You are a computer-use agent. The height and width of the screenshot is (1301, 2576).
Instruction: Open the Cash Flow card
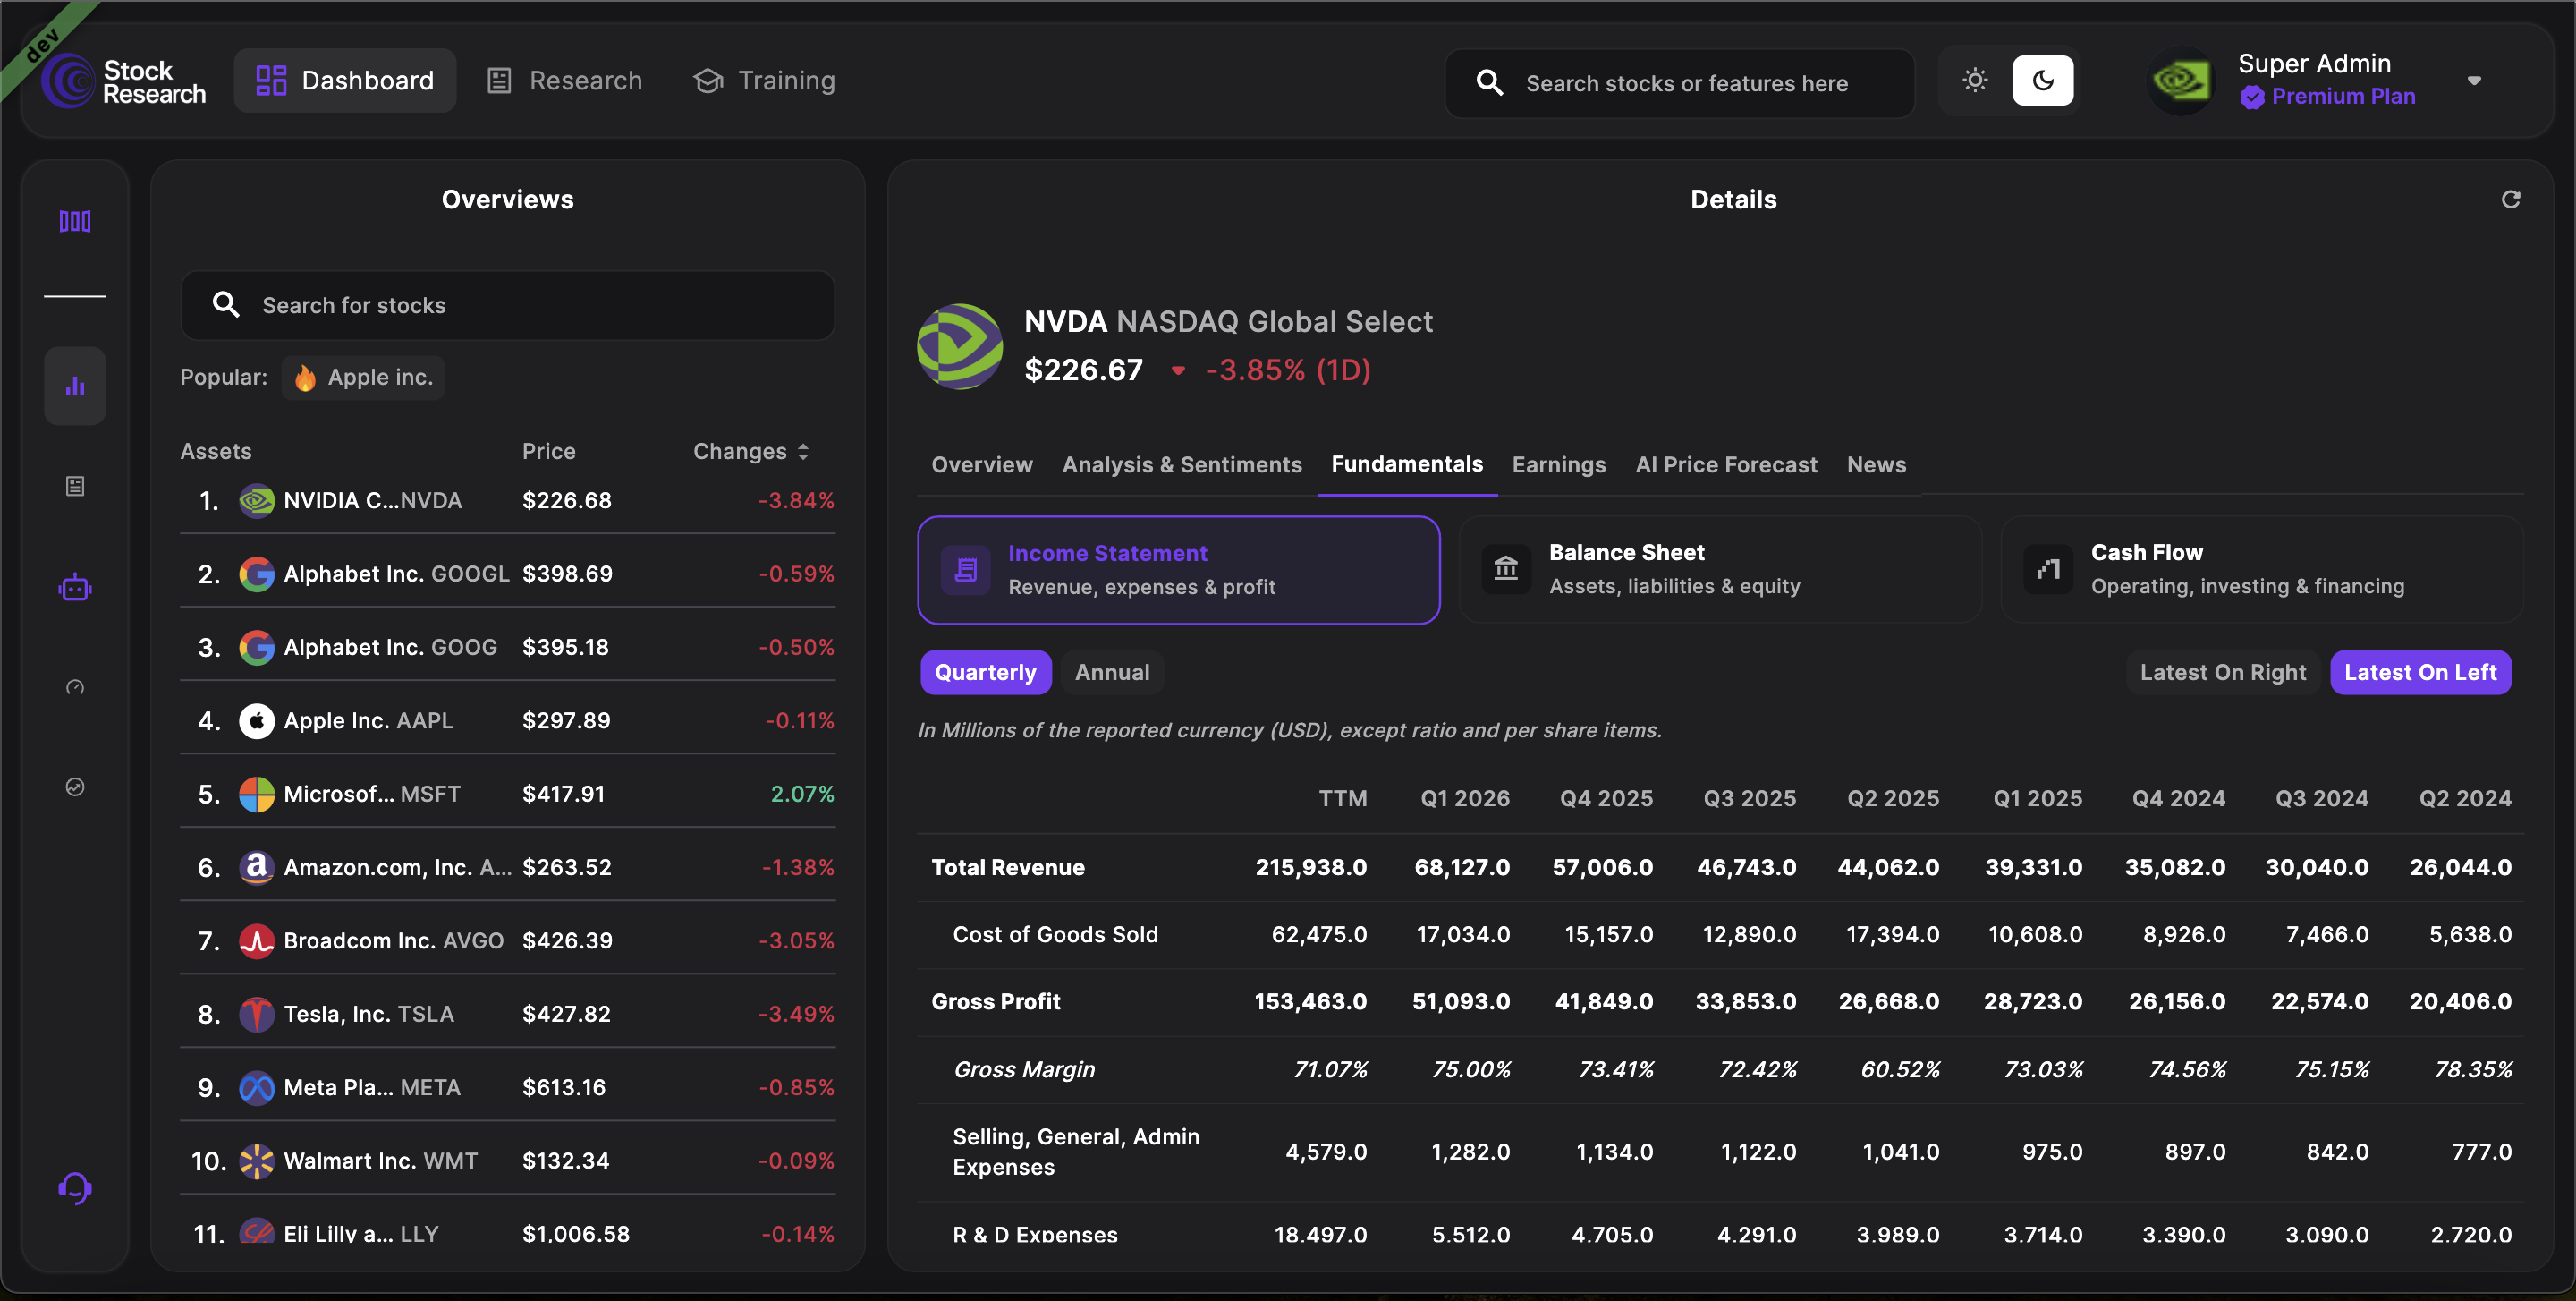(x=2262, y=569)
